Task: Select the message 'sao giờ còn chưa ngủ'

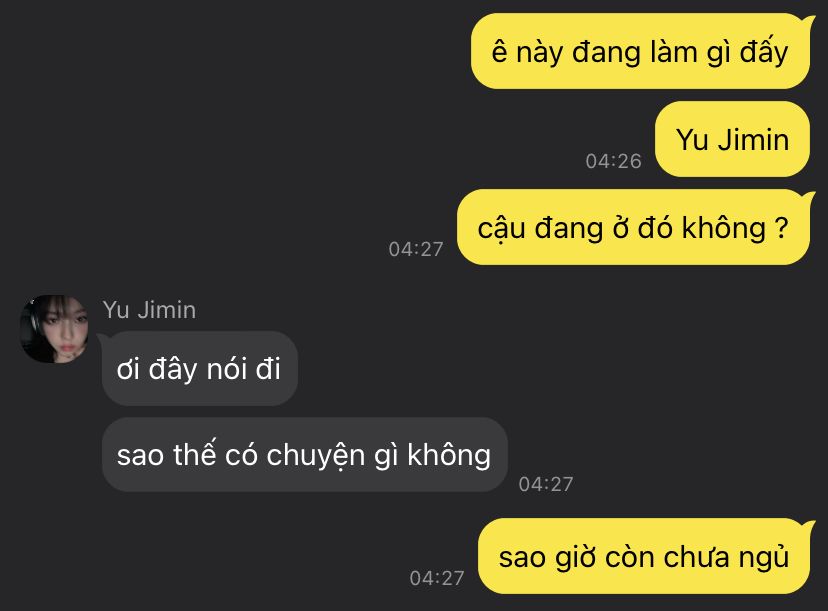Action: (x=644, y=556)
